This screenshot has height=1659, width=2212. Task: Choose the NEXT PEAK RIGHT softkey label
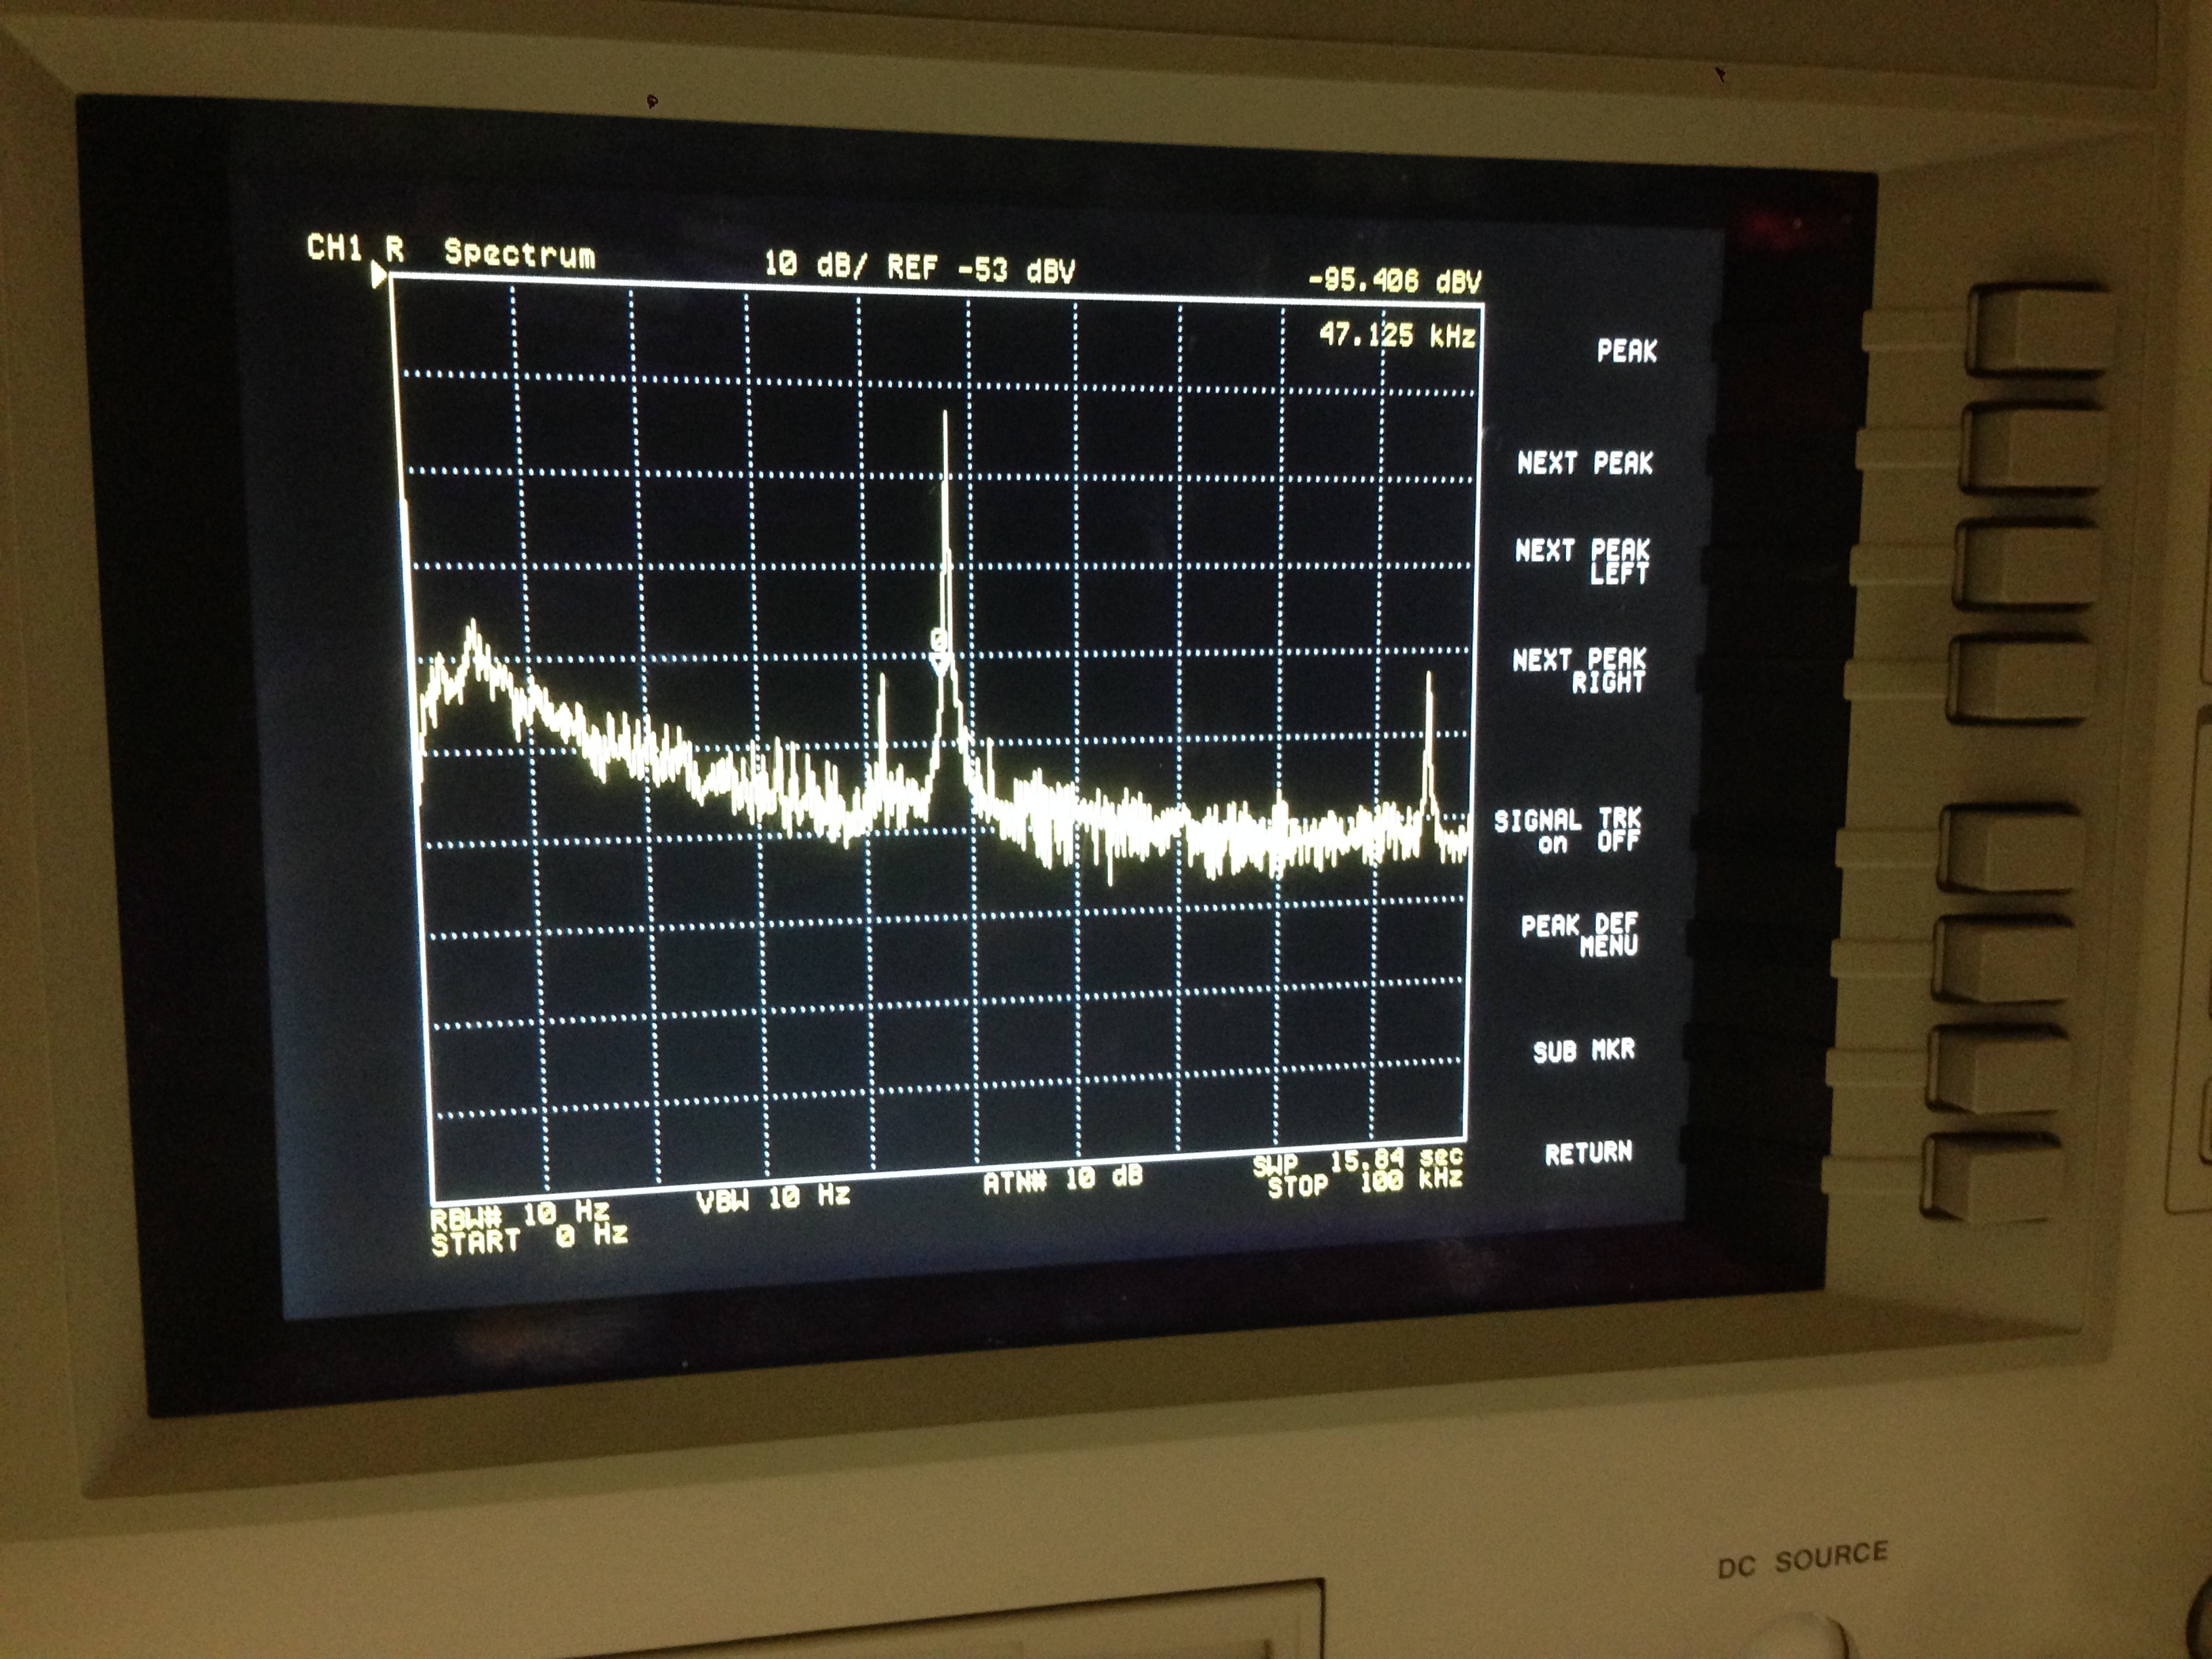click(1579, 670)
